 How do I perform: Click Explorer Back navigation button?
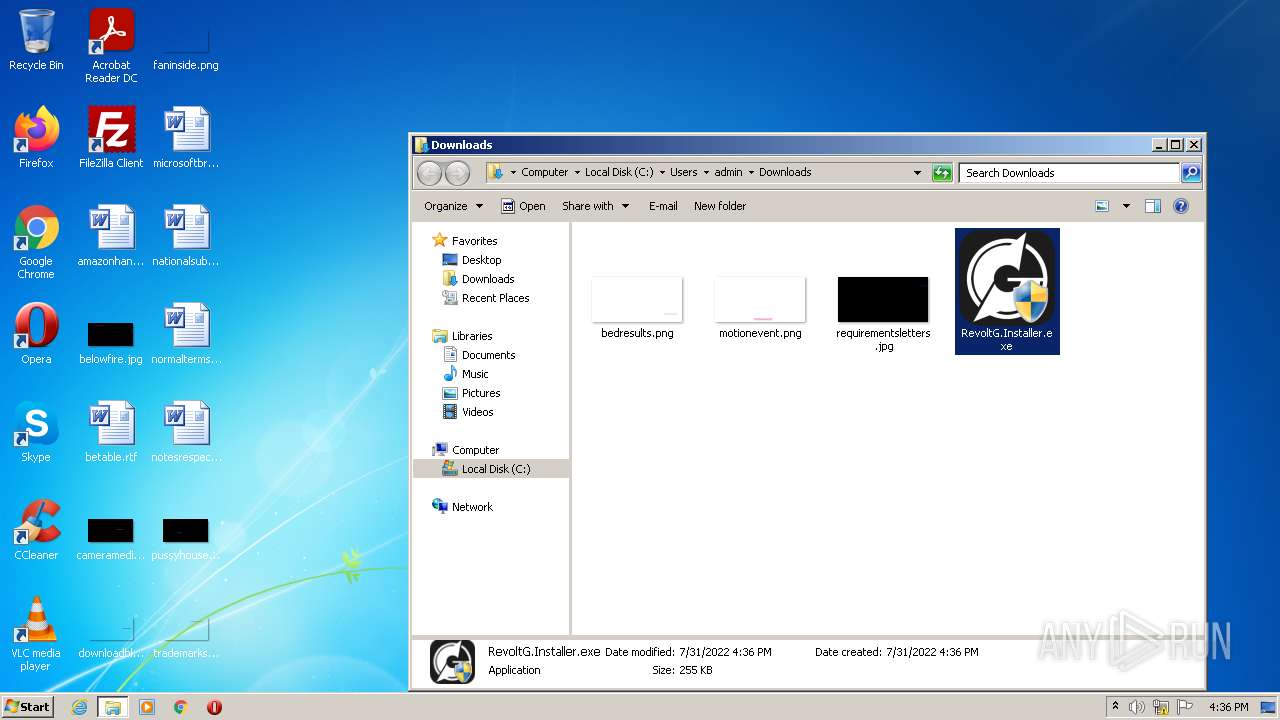click(429, 173)
